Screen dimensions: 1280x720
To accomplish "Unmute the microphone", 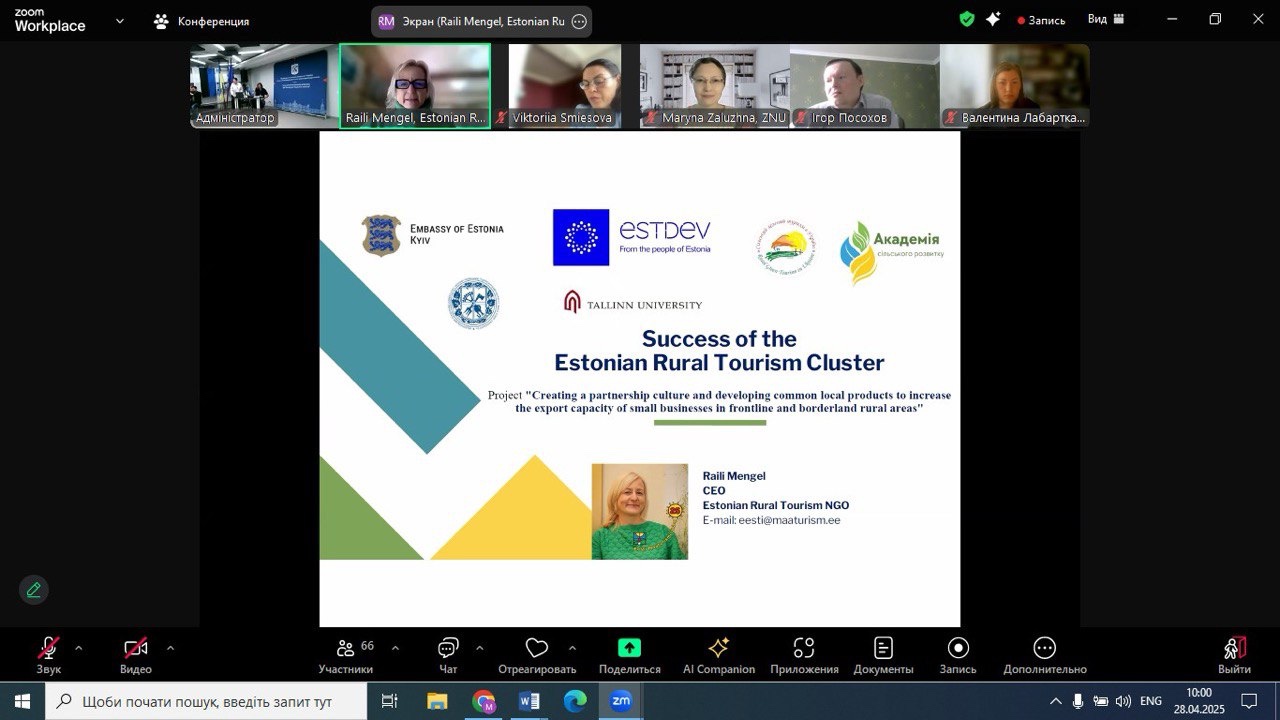I will point(48,649).
